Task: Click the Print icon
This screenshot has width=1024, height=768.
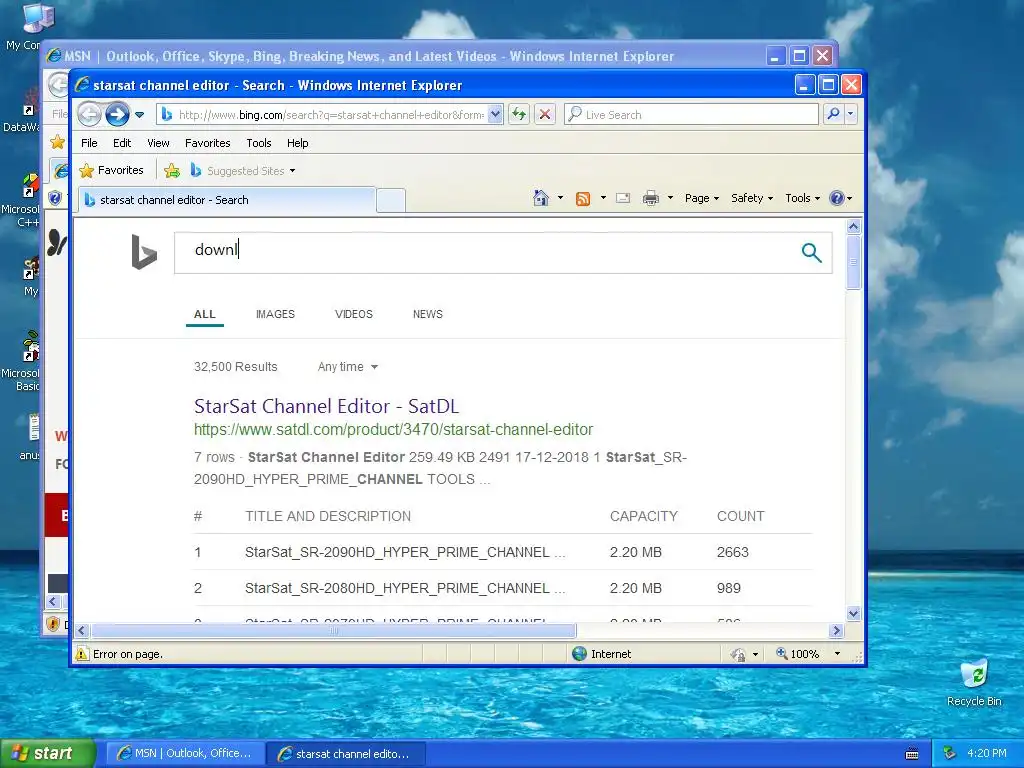Action: pos(650,198)
